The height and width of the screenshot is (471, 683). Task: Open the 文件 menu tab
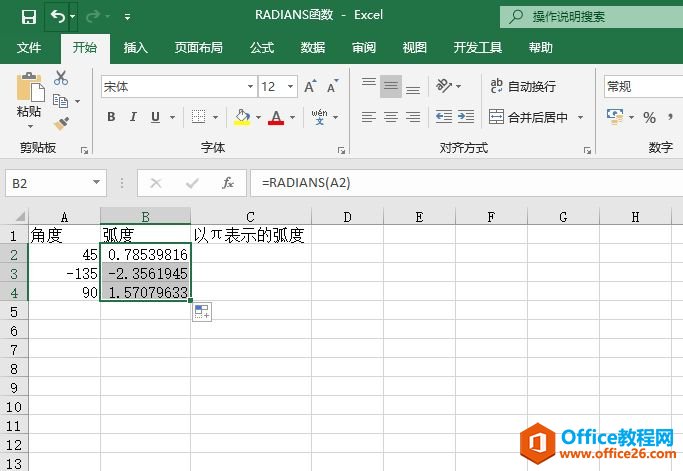[x=29, y=47]
